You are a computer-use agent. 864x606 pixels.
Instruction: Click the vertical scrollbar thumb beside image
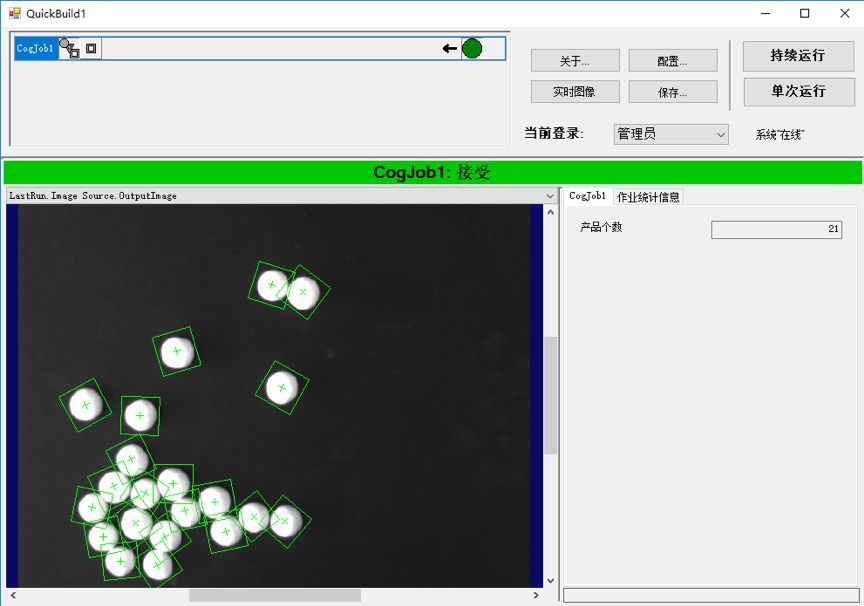pos(550,396)
